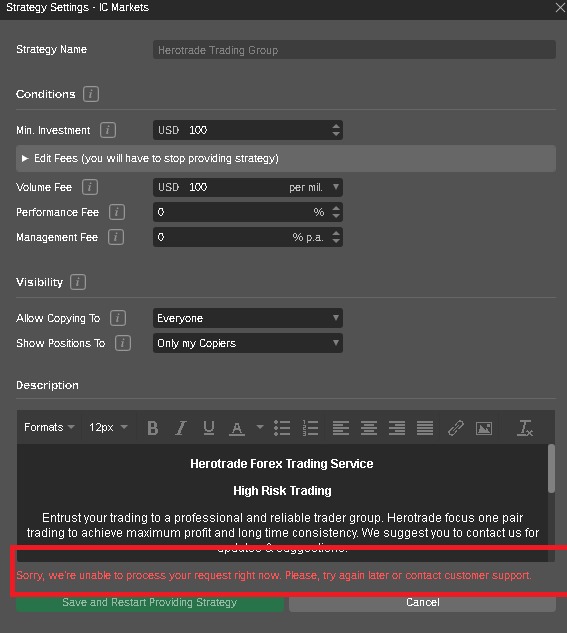Insert a bullet list
The image size is (567, 633).
point(282,428)
